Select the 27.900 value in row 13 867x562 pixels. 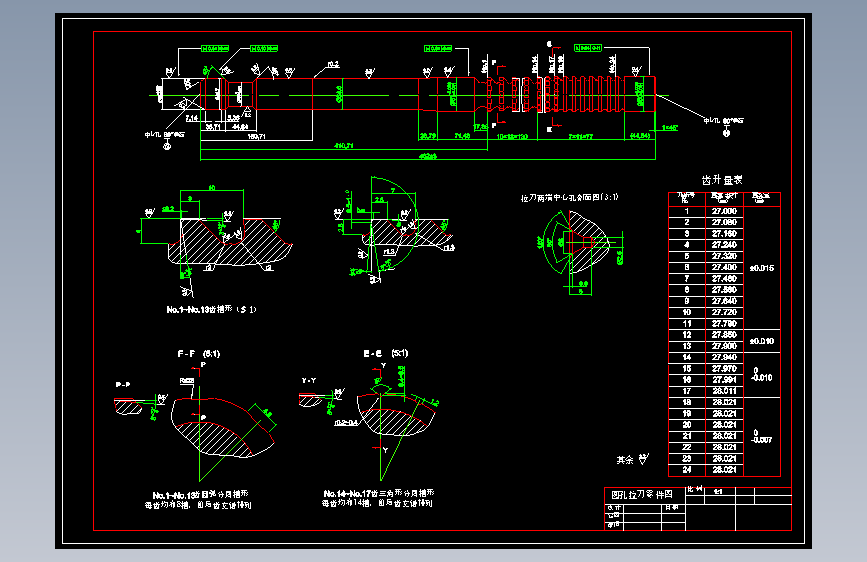coord(724,346)
